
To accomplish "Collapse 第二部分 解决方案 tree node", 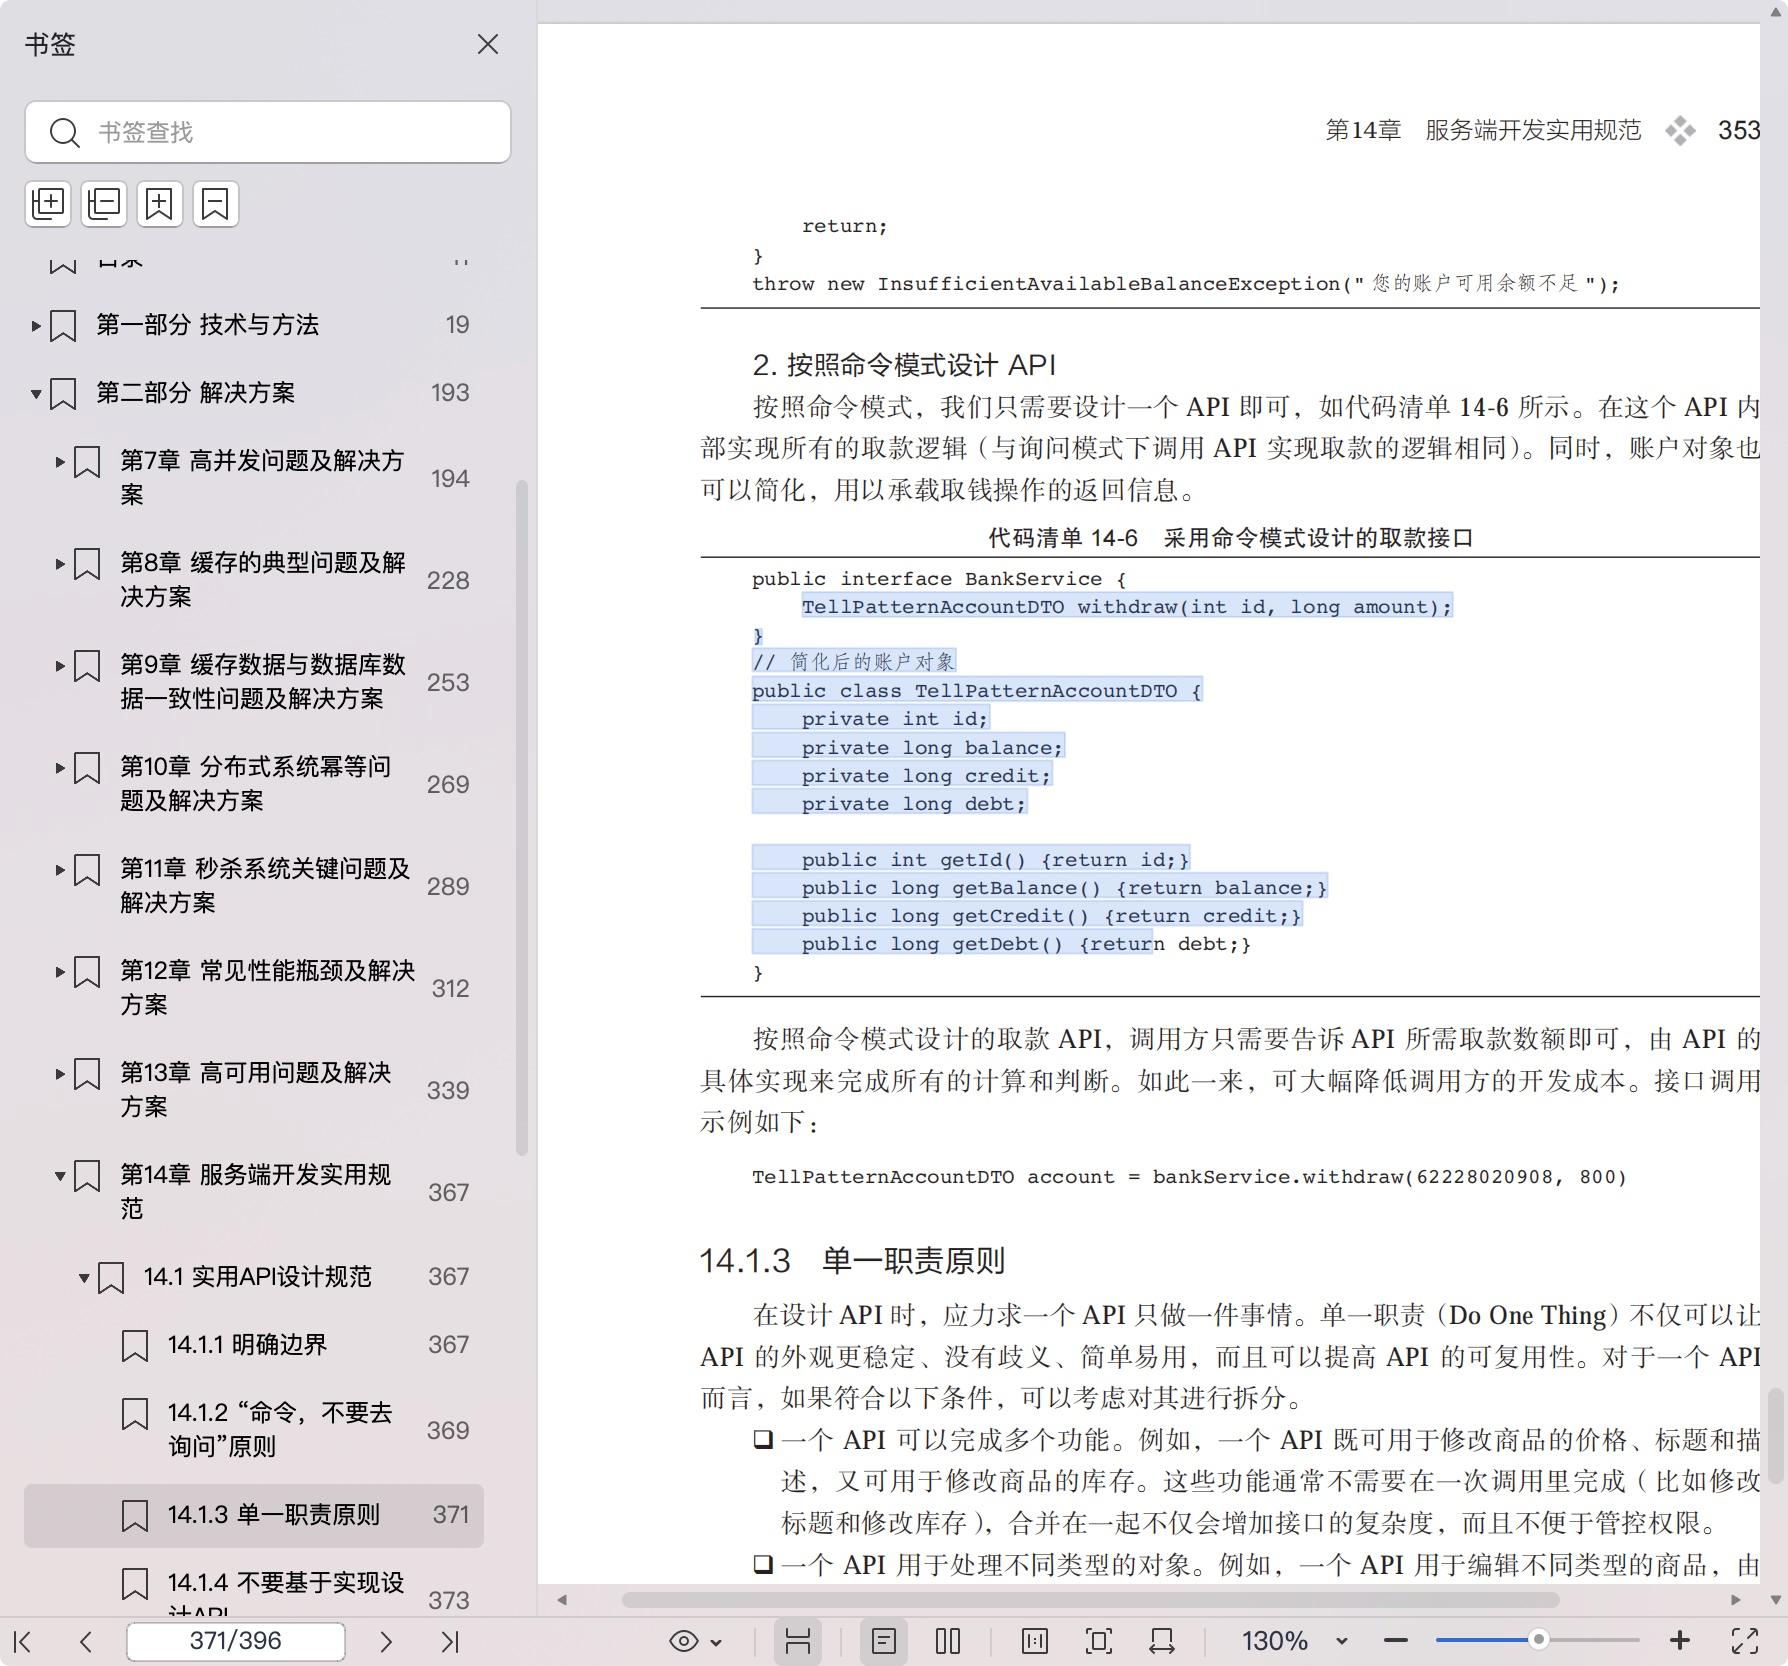I will (x=36, y=393).
